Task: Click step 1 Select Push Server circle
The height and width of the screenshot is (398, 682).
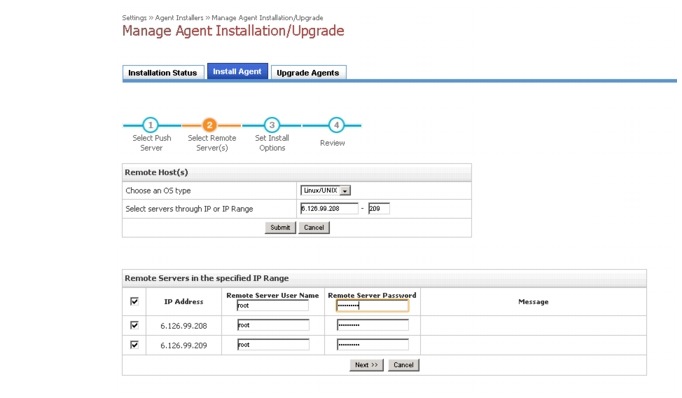Action: pyautogui.click(x=150, y=125)
